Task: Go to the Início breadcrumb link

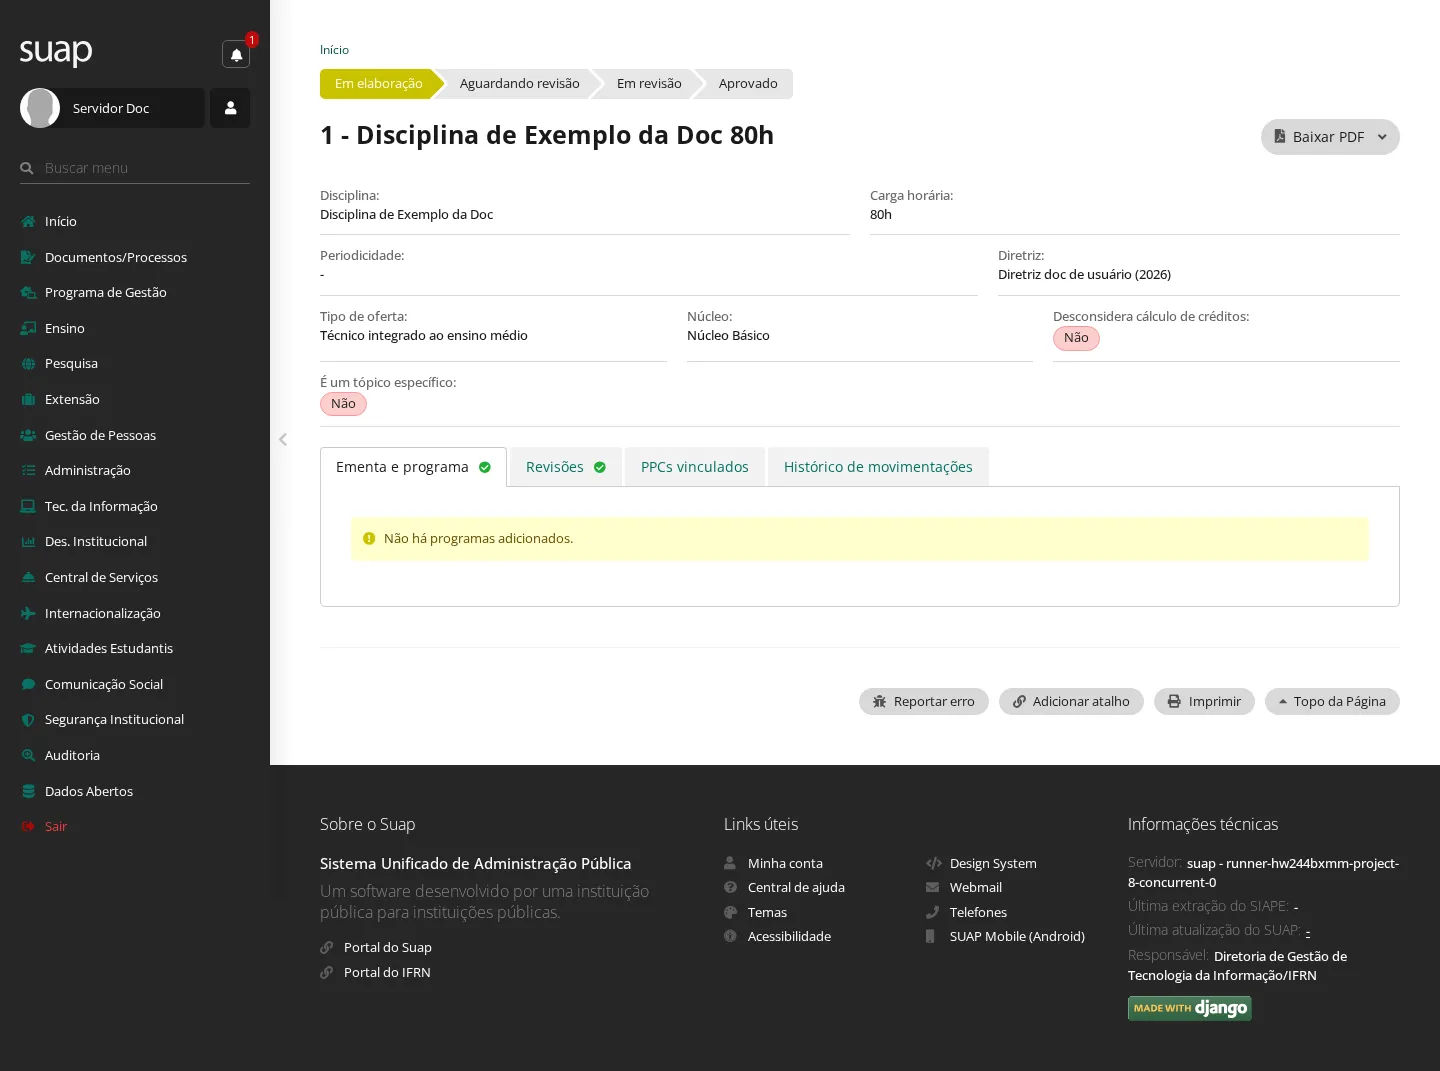Action: pyautogui.click(x=334, y=50)
